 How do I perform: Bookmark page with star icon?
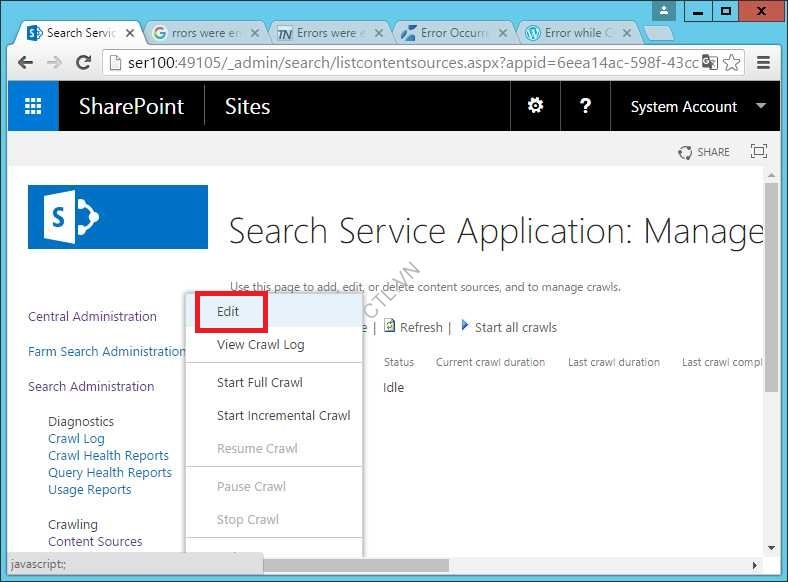click(732, 62)
